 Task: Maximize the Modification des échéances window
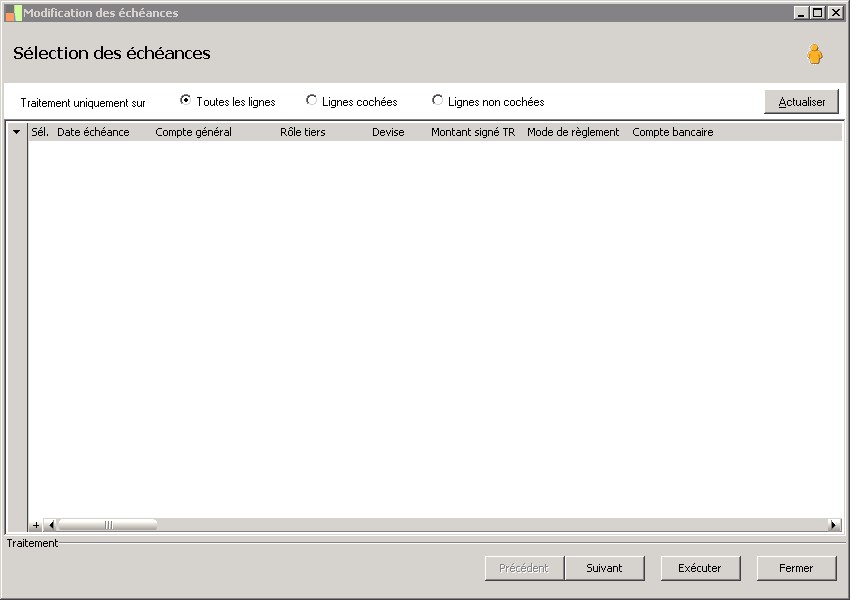(x=818, y=12)
